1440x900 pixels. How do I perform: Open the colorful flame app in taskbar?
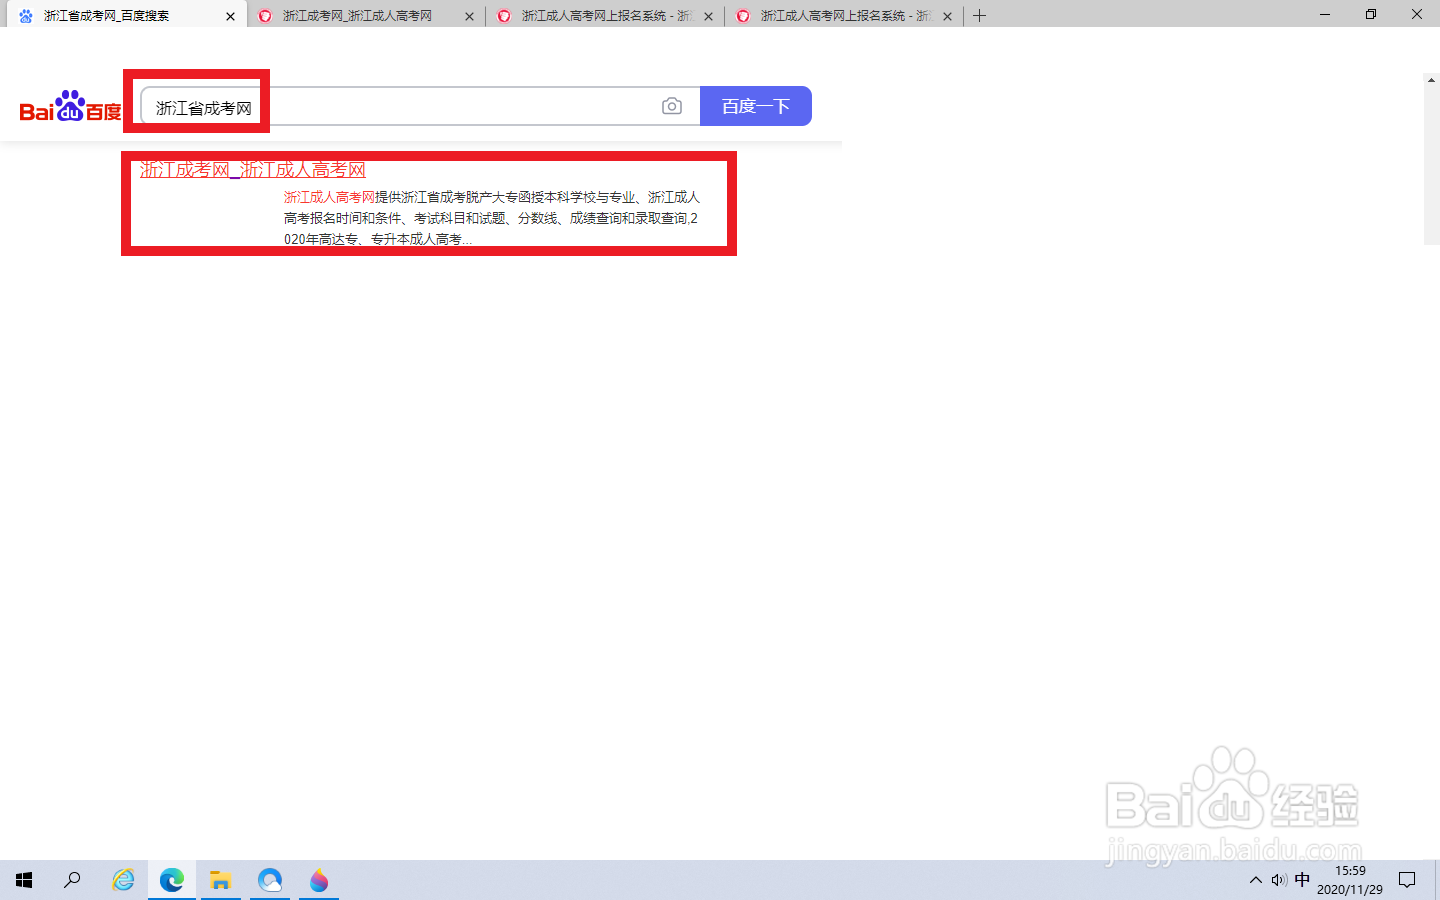tap(319, 880)
